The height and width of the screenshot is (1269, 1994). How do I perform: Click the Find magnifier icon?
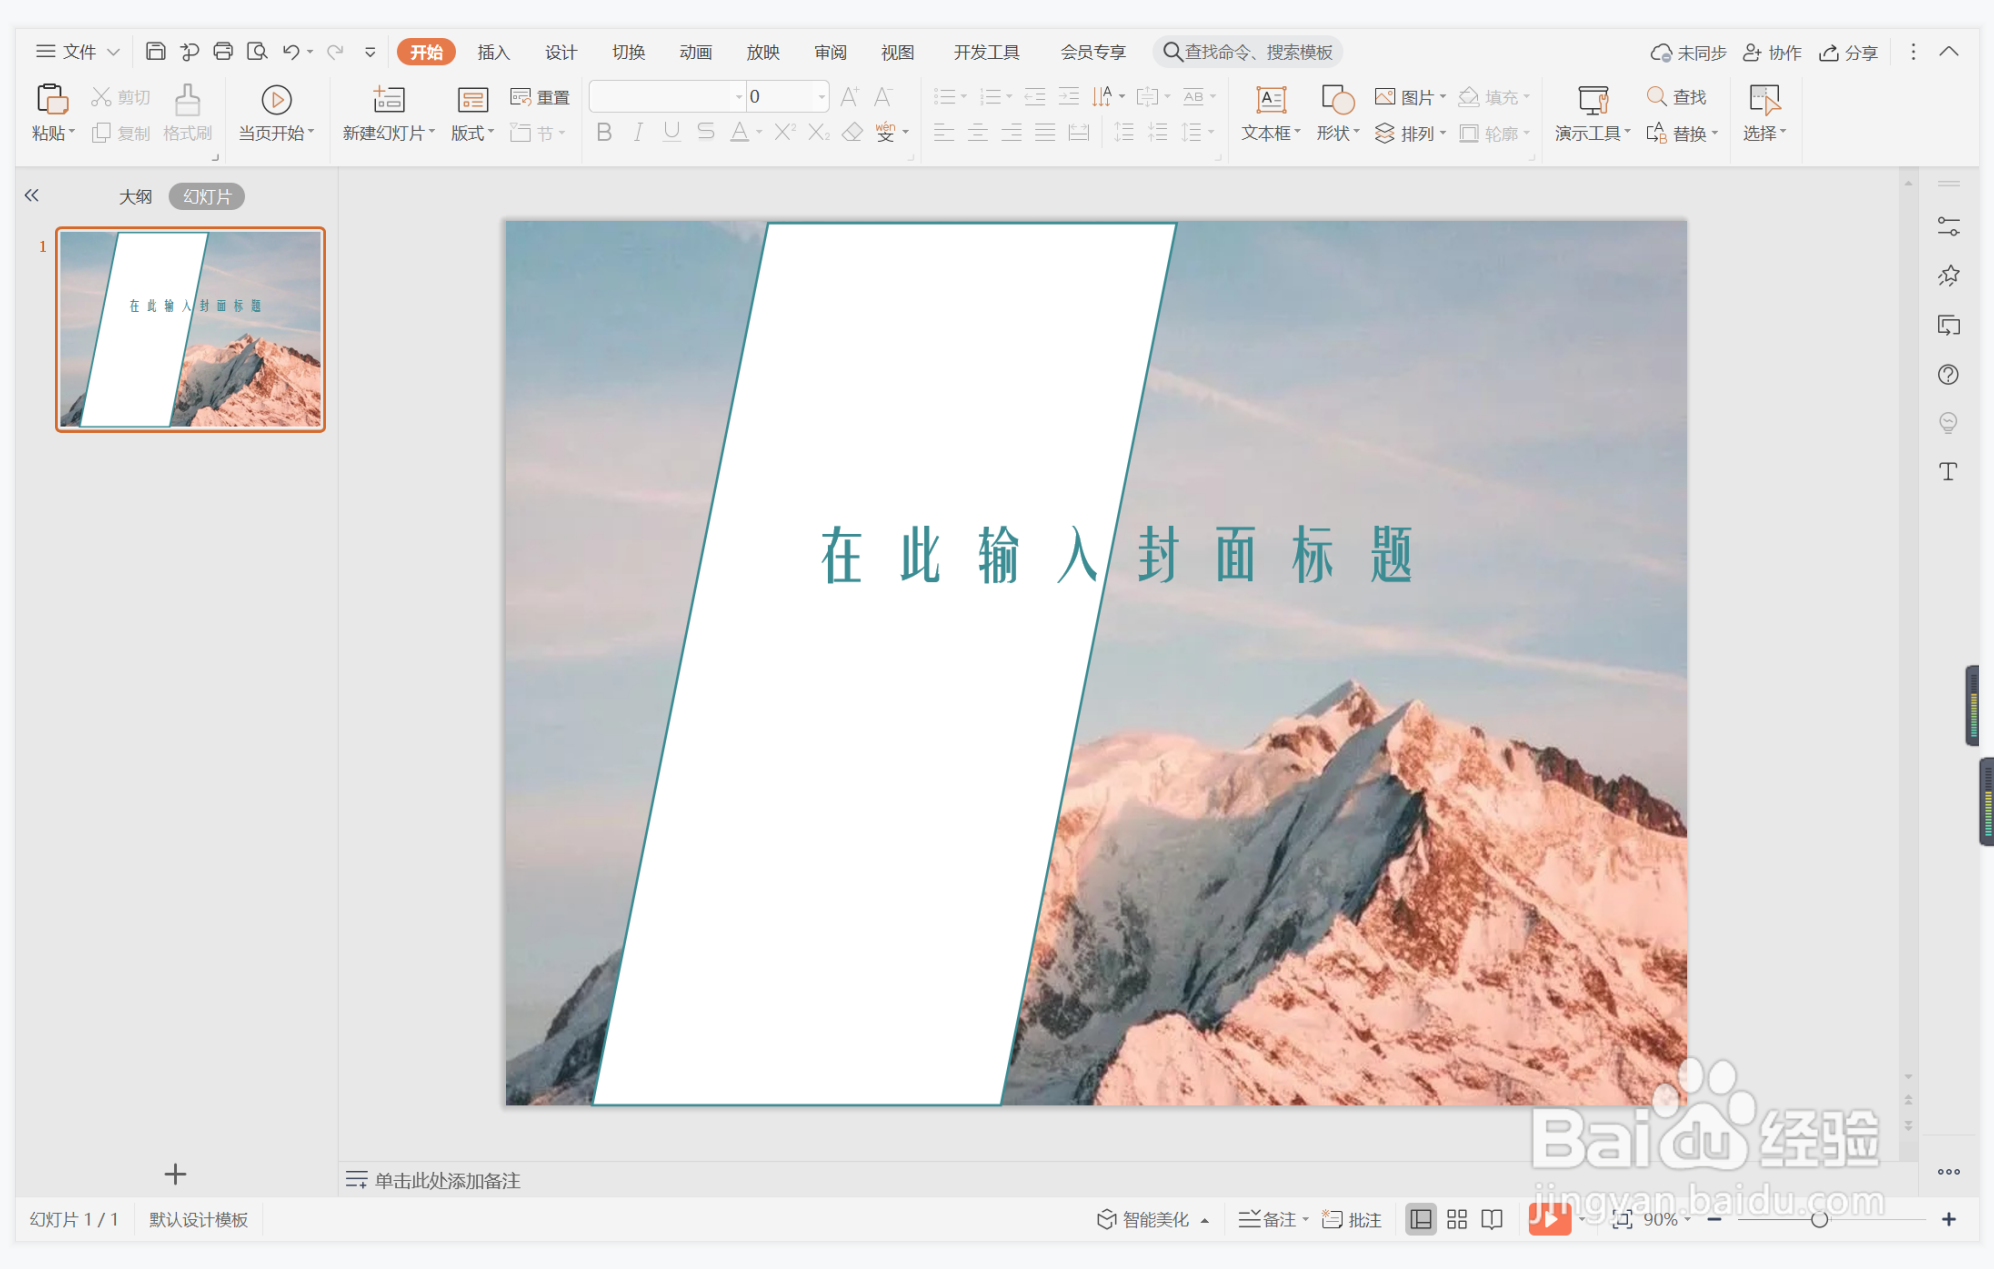pyautogui.click(x=1656, y=96)
